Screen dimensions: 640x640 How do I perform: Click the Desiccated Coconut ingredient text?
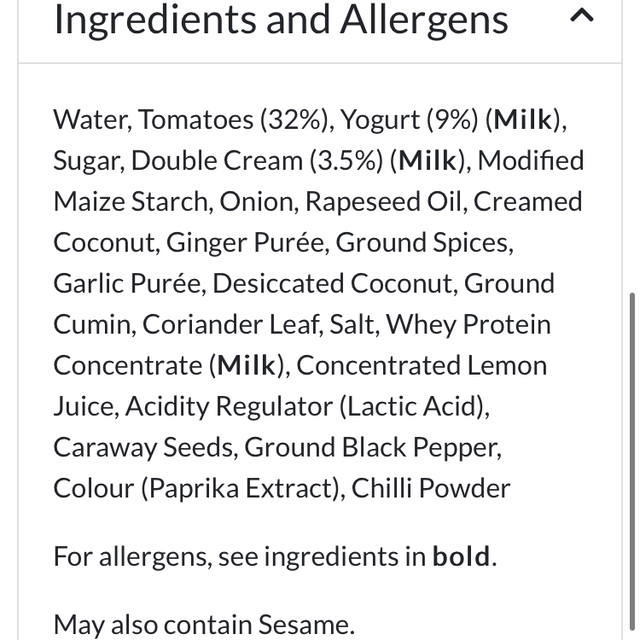coord(334,284)
